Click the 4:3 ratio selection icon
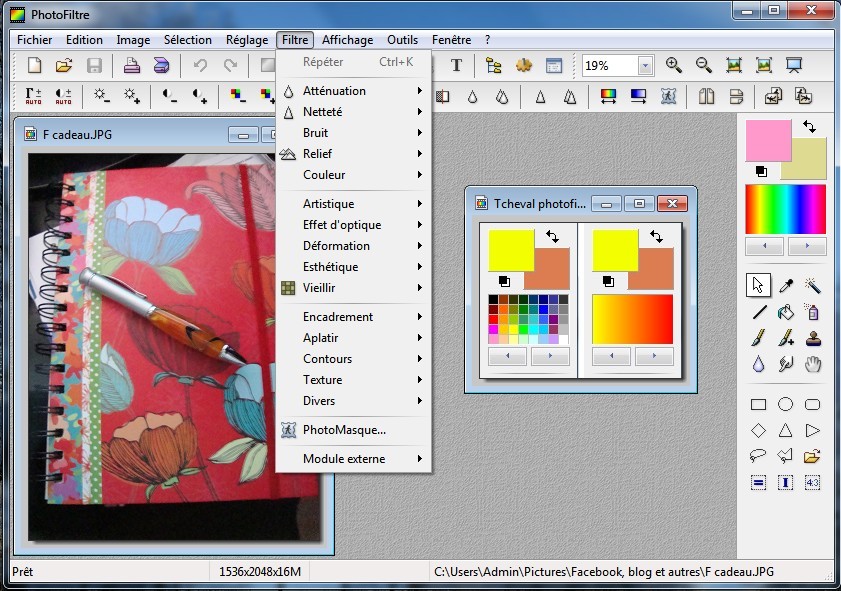Image resolution: width=841 pixels, height=591 pixels. pyautogui.click(x=813, y=483)
